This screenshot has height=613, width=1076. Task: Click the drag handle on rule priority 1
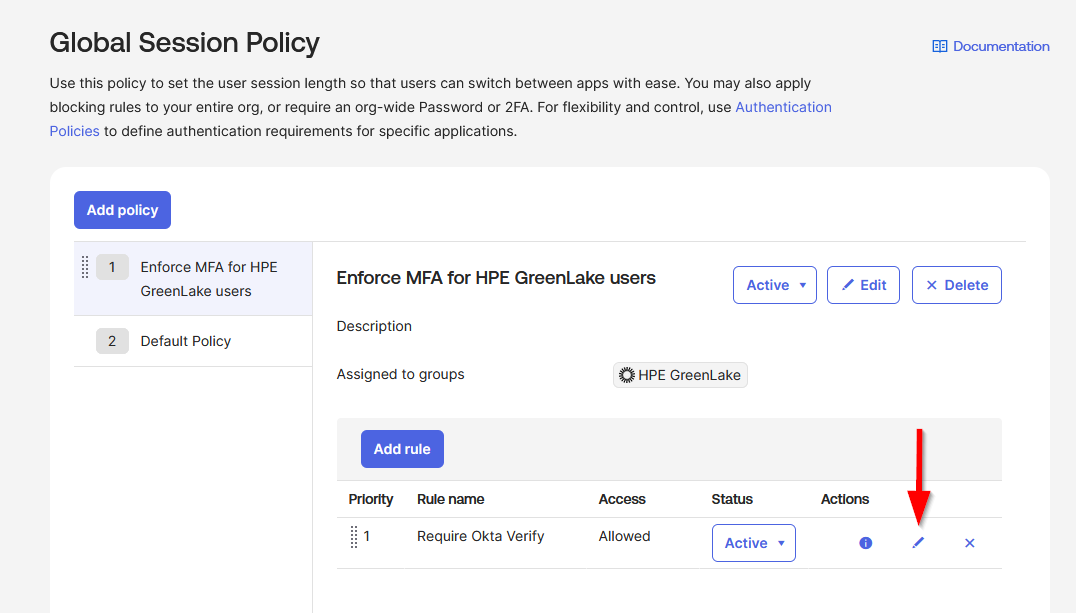(x=354, y=537)
